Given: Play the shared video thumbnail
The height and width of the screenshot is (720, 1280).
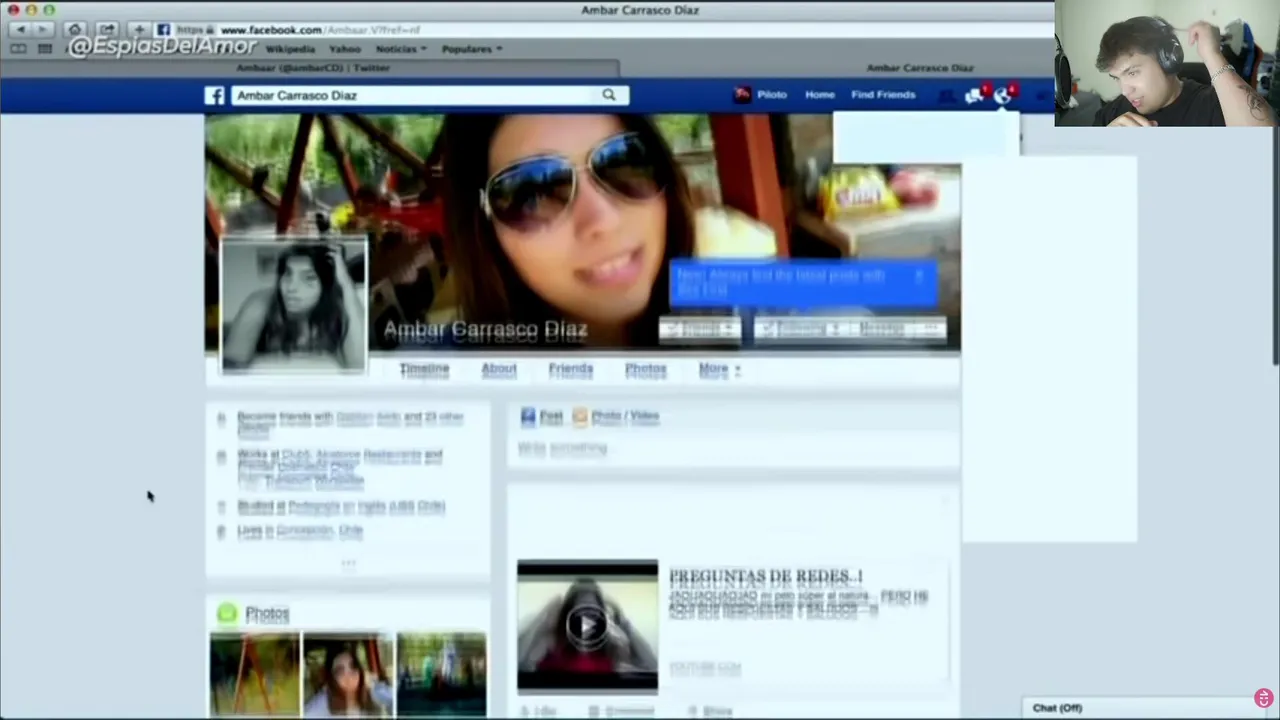Looking at the screenshot, I should [587, 626].
